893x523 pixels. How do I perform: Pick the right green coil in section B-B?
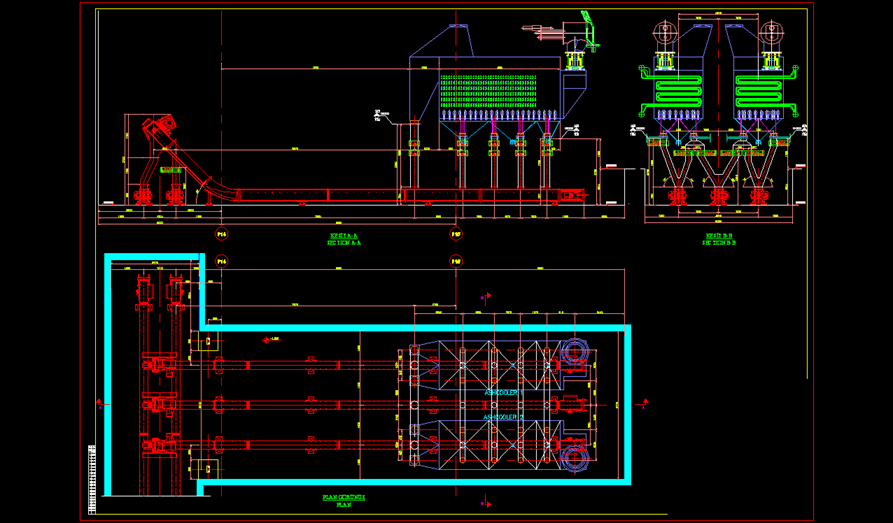pyautogui.click(x=763, y=91)
